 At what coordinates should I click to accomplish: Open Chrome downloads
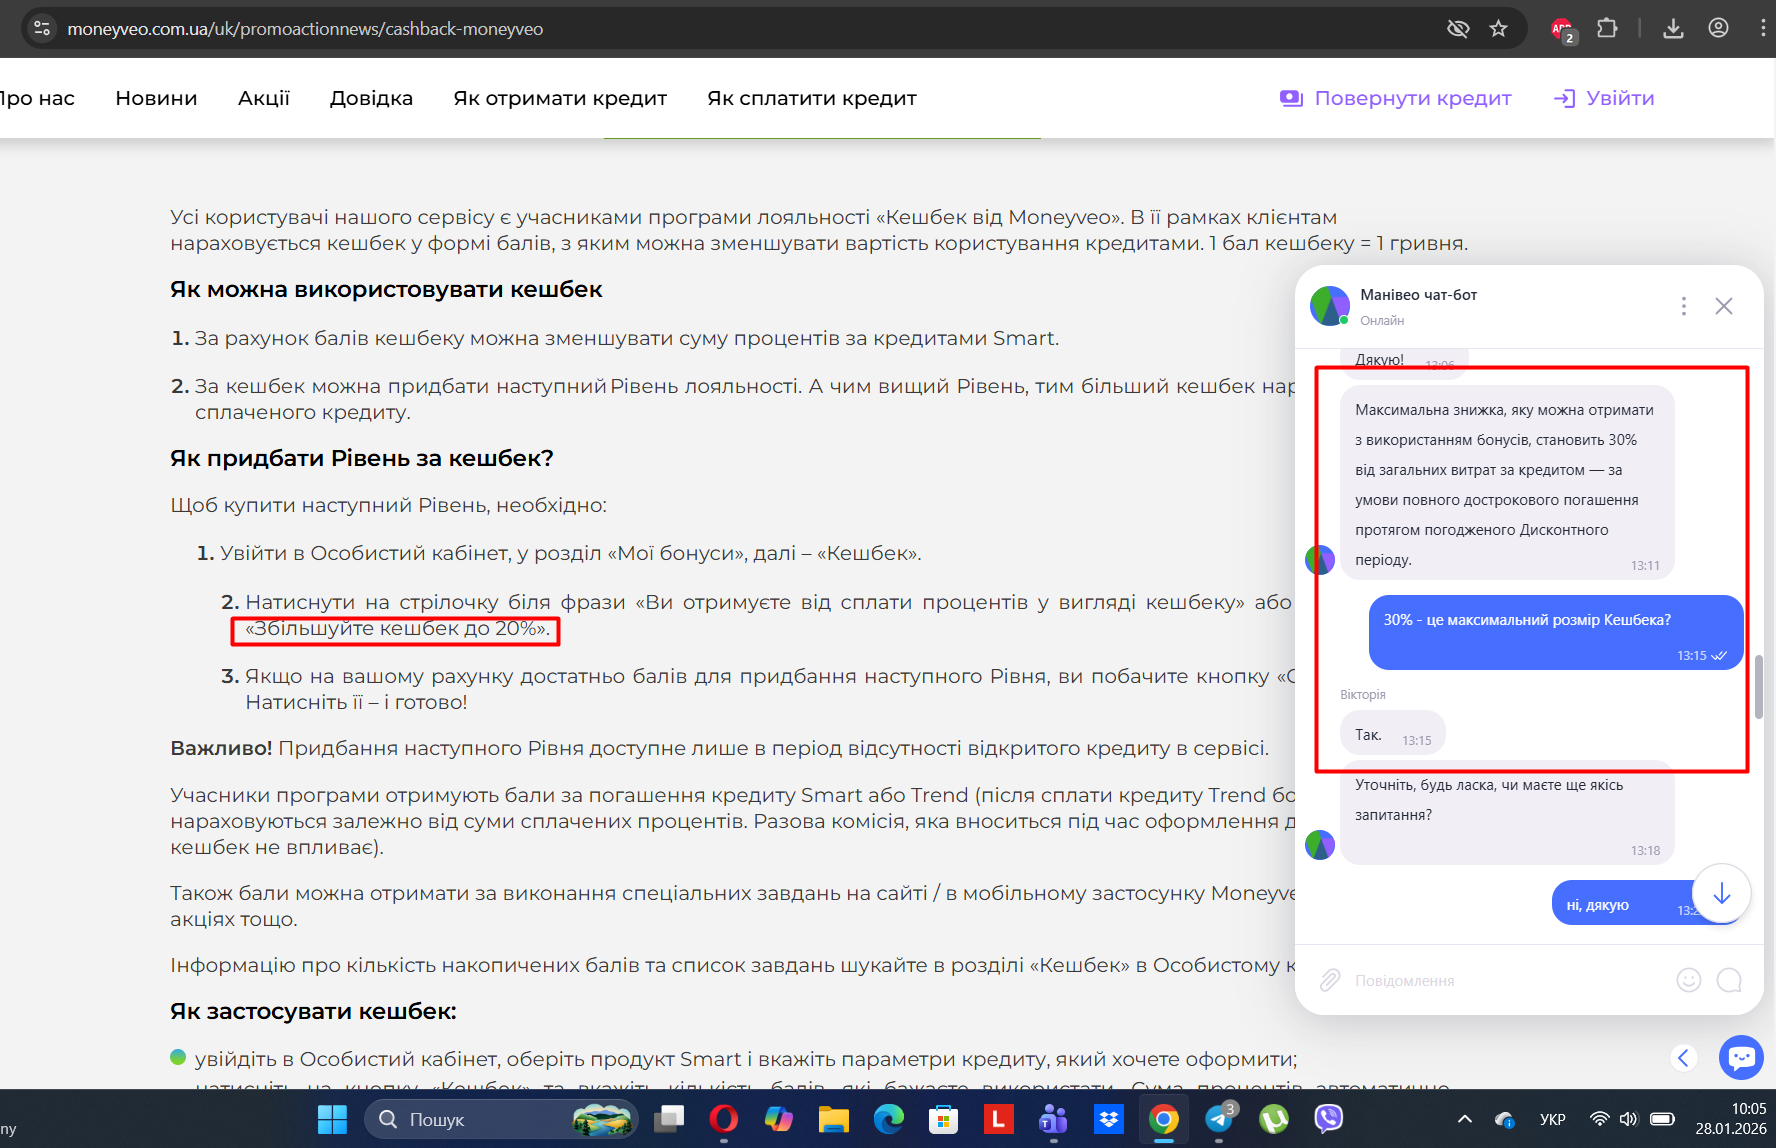coord(1673,28)
